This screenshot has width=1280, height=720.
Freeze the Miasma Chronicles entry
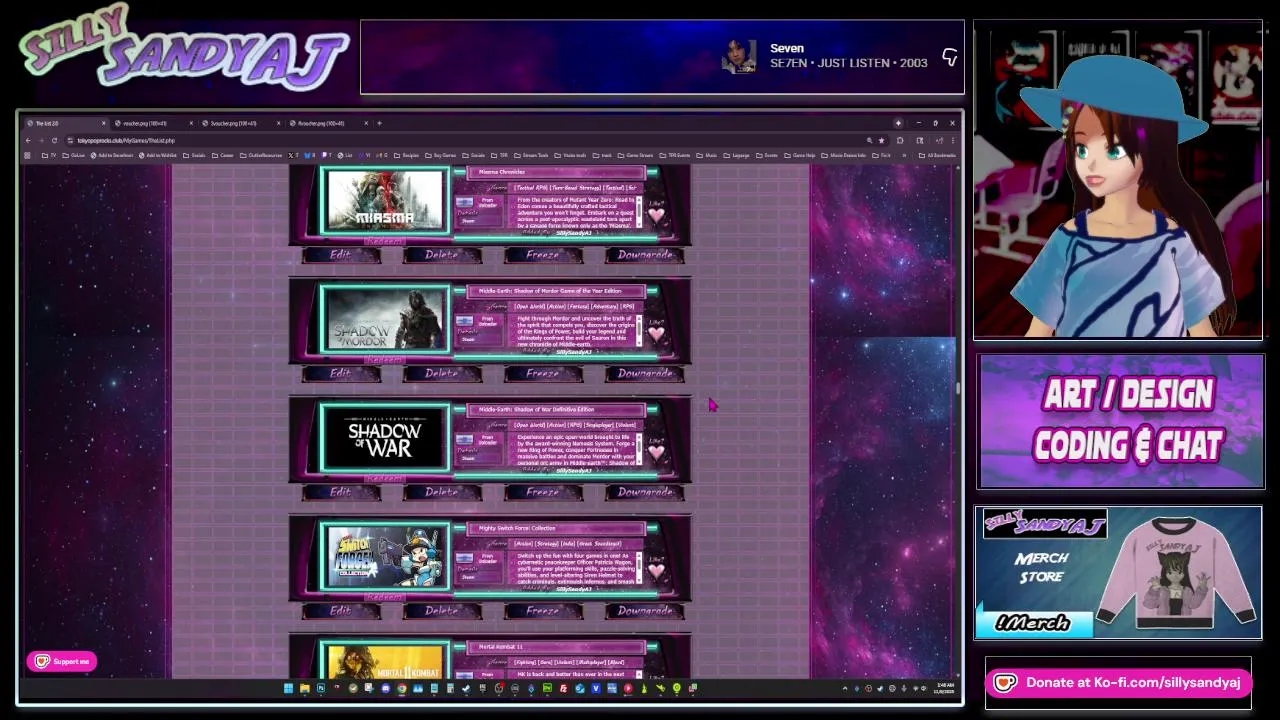pos(543,255)
